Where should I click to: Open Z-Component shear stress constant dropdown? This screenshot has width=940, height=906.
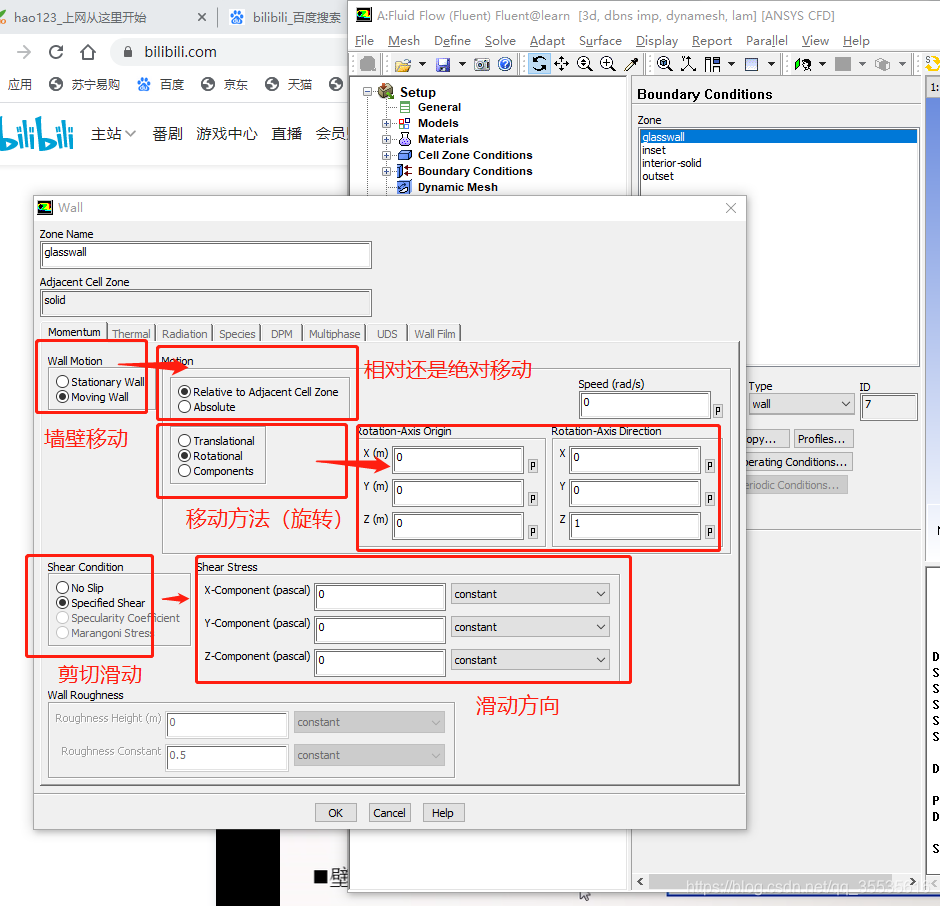tap(530, 660)
